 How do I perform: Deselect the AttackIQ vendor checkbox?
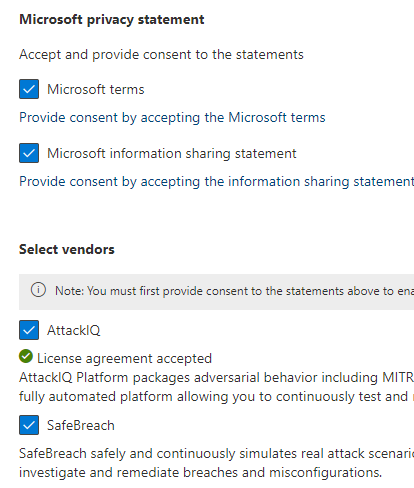pos(29,330)
